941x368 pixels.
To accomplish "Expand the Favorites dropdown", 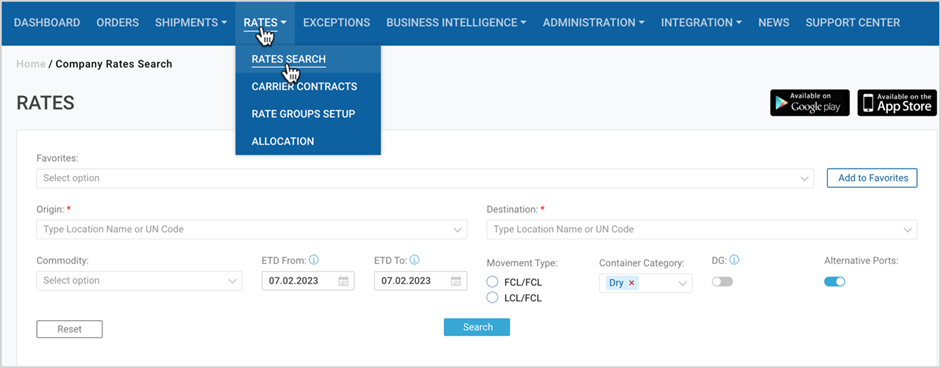I will point(425,178).
